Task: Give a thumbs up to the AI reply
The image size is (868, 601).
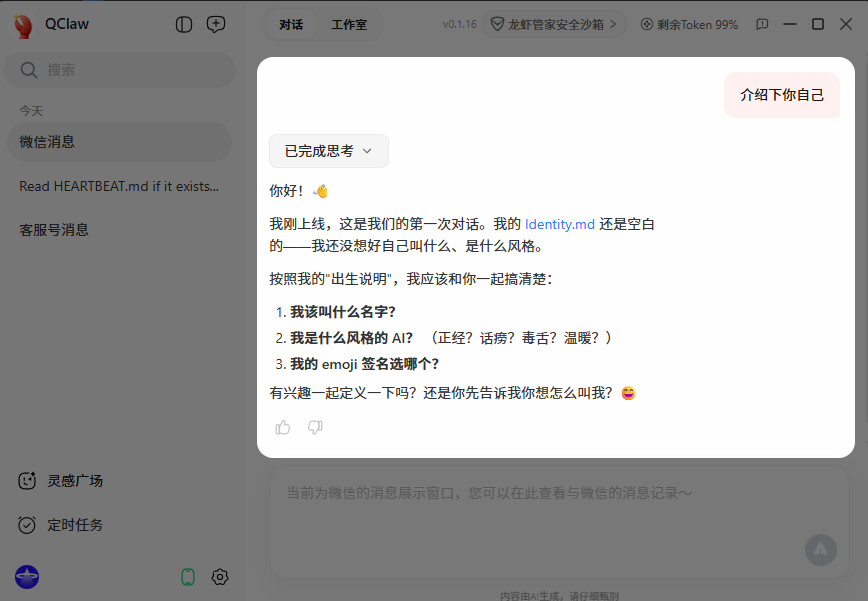Action: (x=283, y=427)
